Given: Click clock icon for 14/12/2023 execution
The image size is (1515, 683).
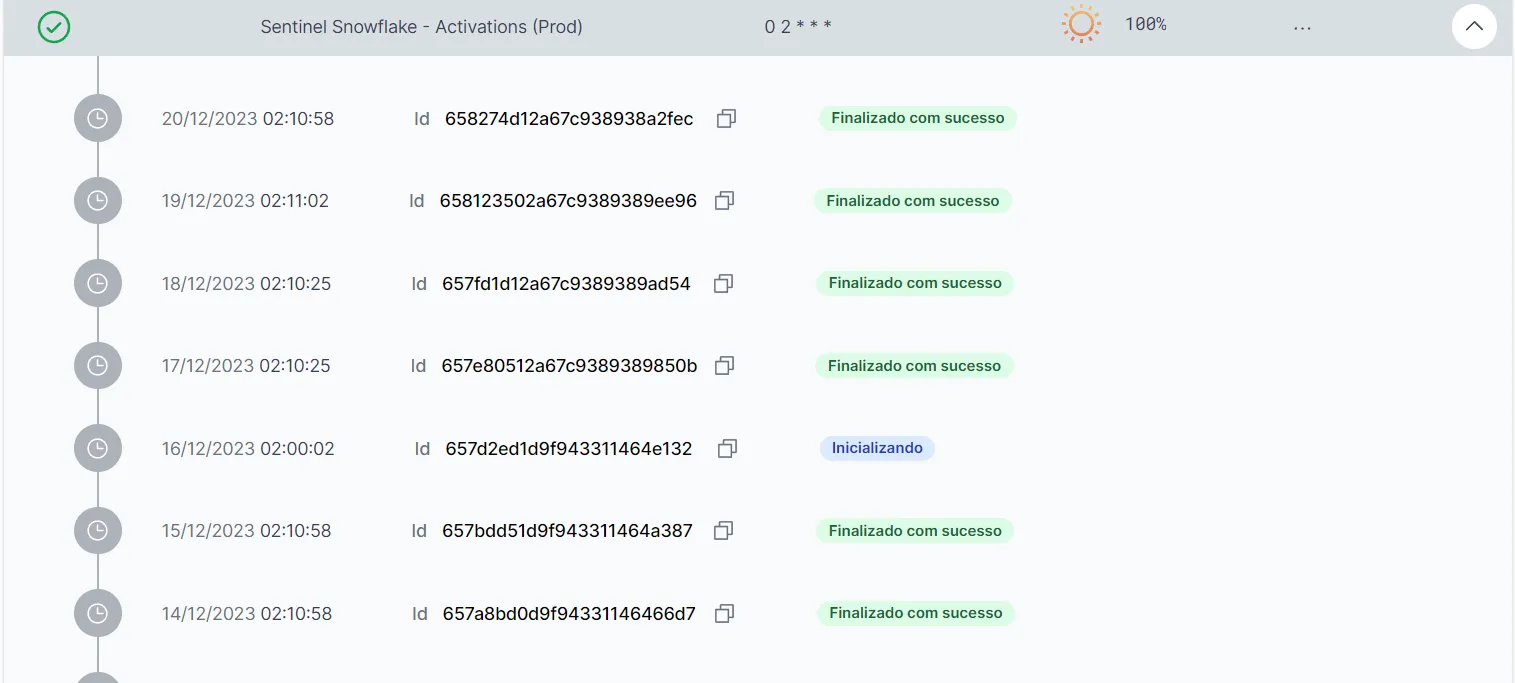Looking at the screenshot, I should [98, 613].
